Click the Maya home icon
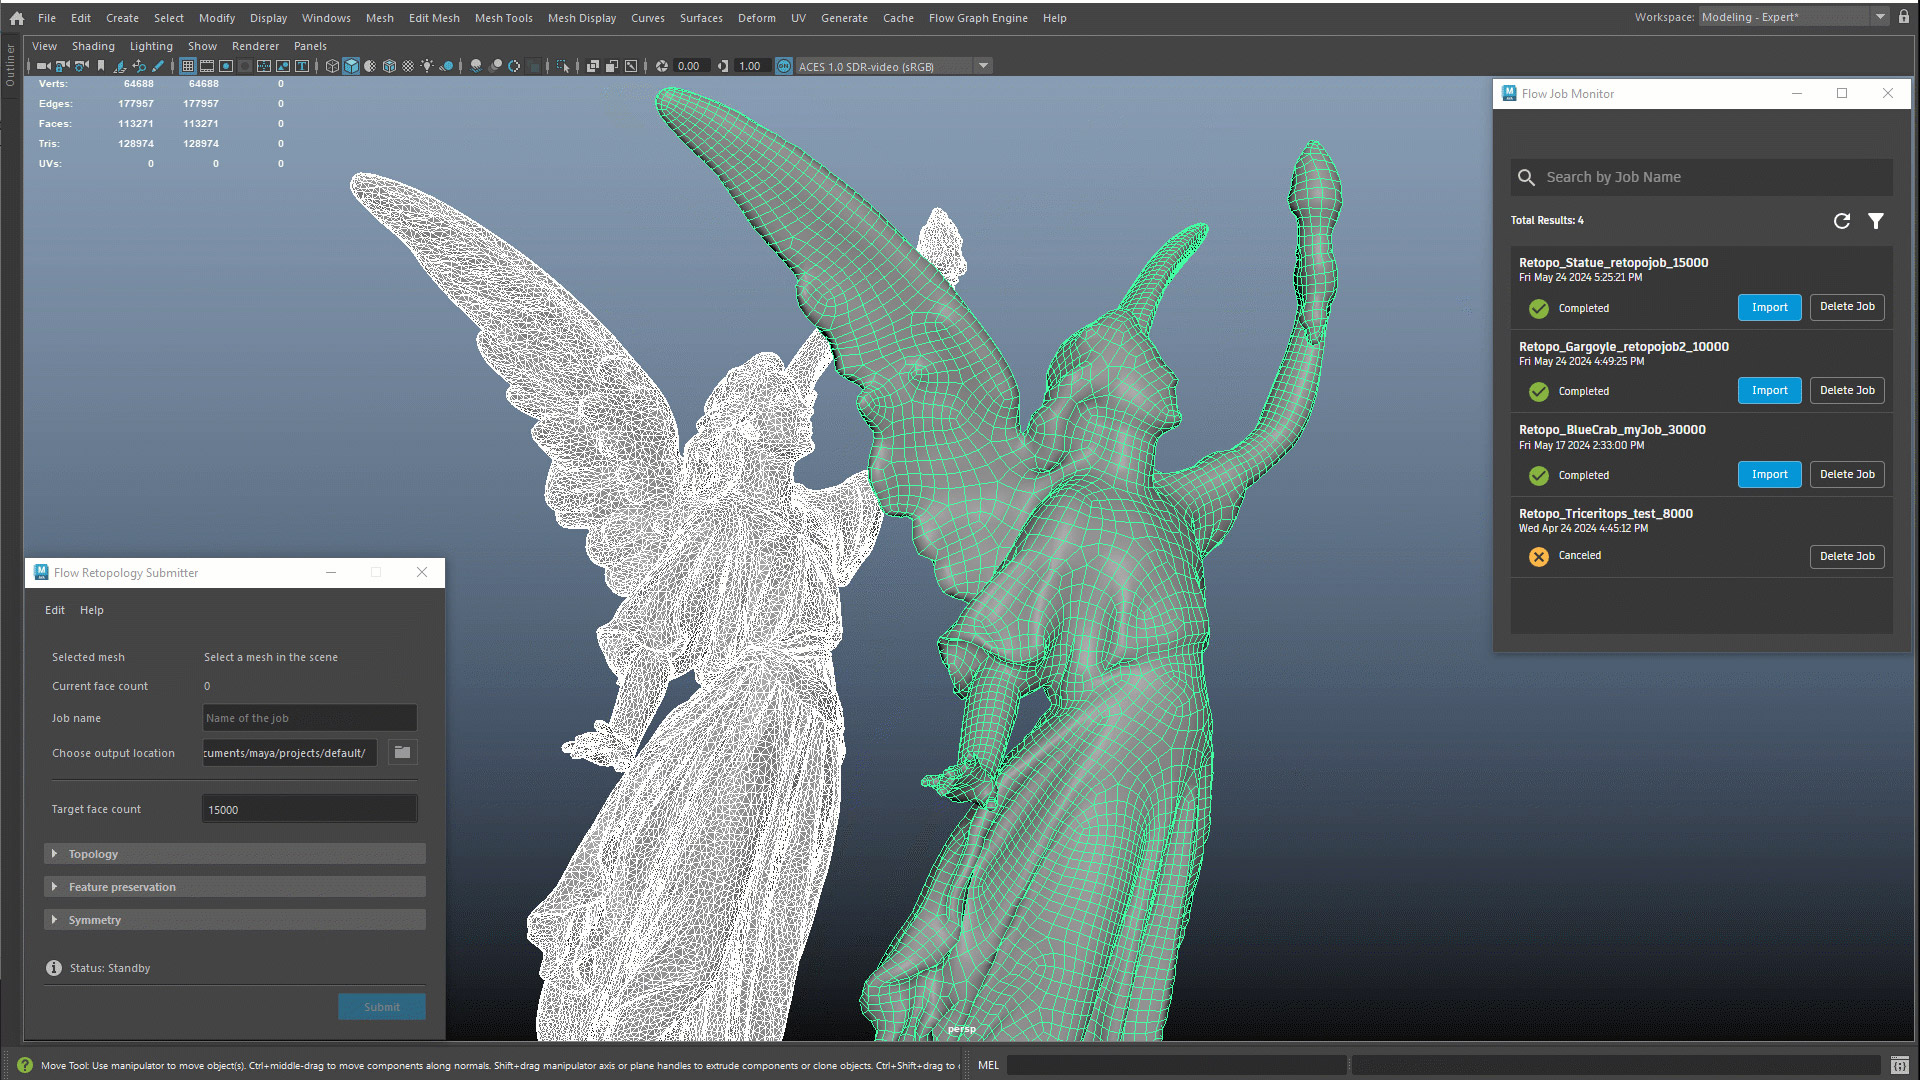The width and height of the screenshot is (1920, 1080). pos(16,18)
